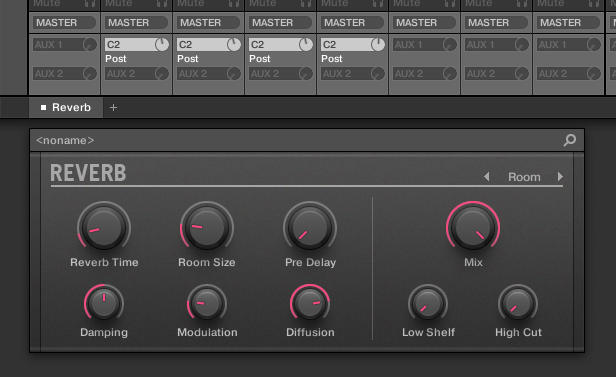
Task: Open MASTER output dropdown on fifth channel strip
Action: [352, 23]
